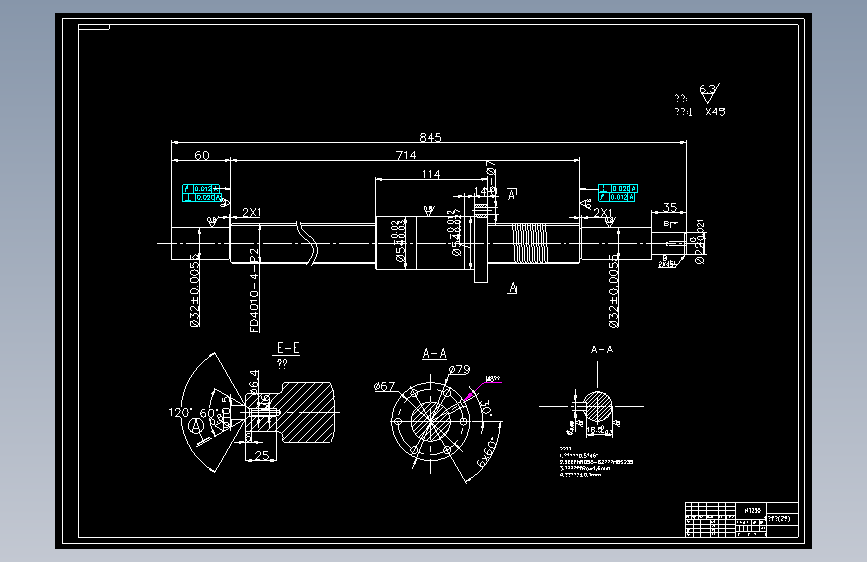Select the Ø32±0.0055 label near the keyway shaft end
Image resolution: width=867 pixels, height=562 pixels.
[613, 291]
